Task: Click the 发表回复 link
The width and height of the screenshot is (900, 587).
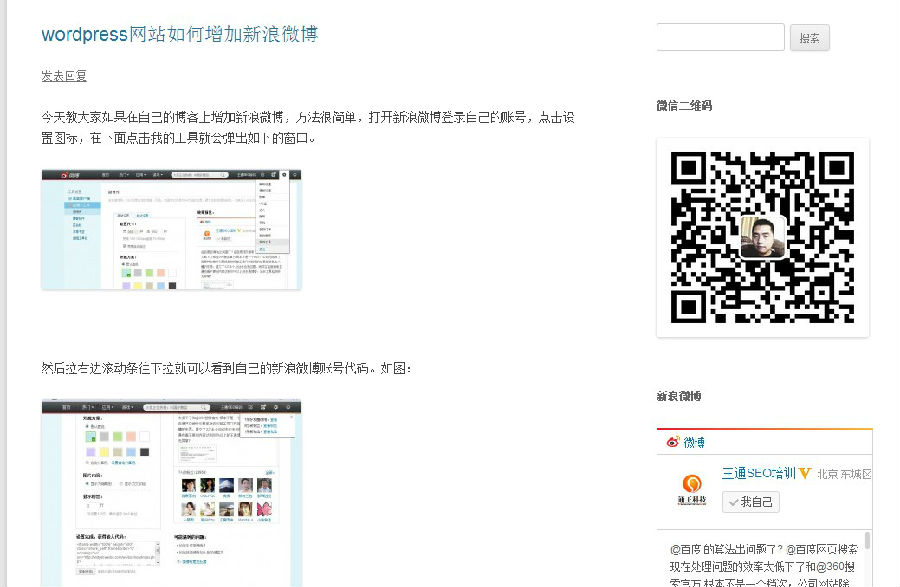Action: pos(64,76)
